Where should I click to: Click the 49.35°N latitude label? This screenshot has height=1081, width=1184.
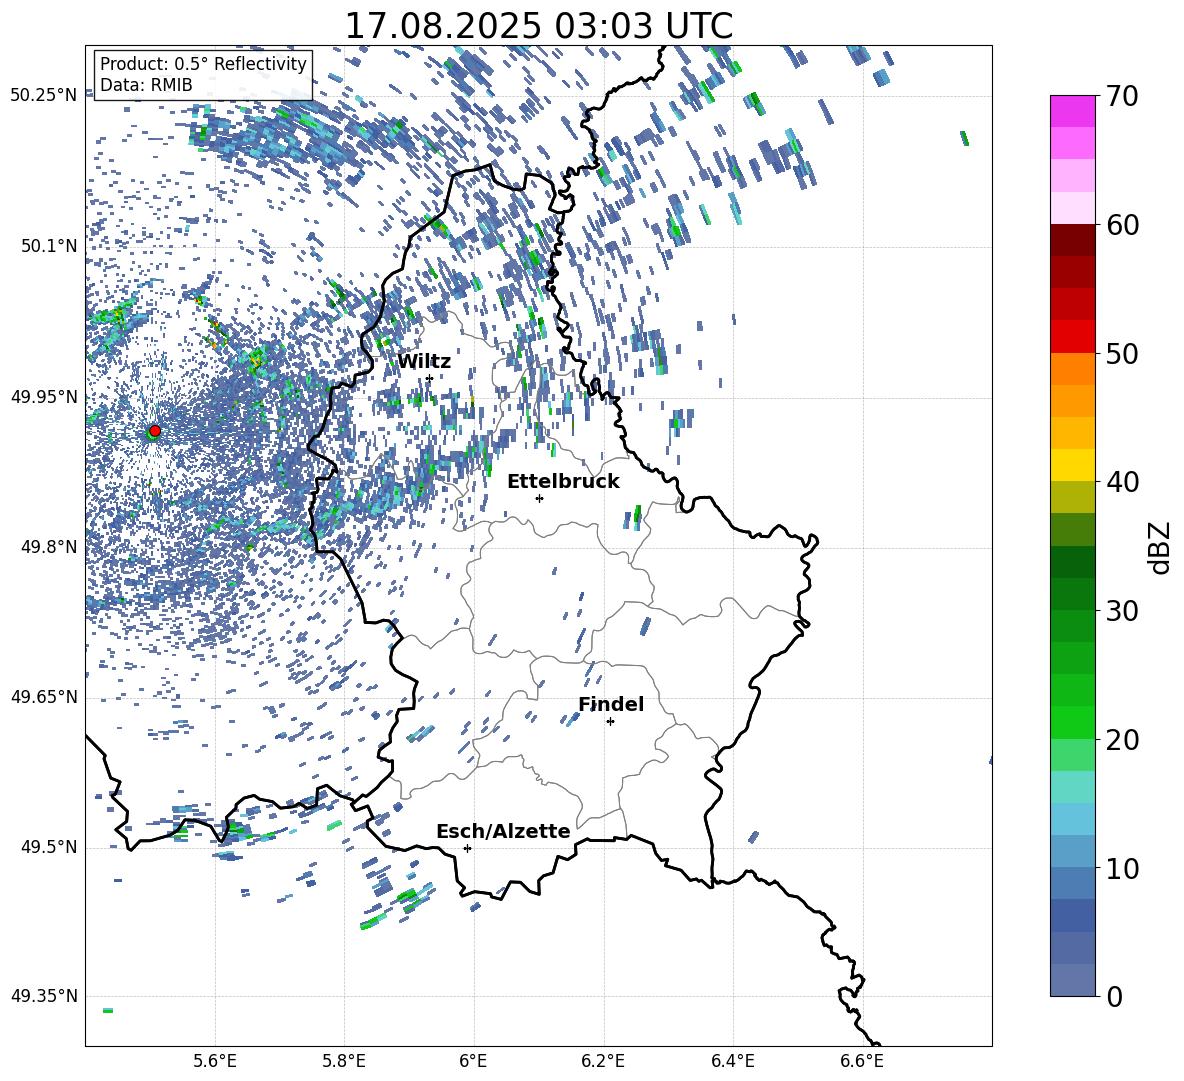[44, 996]
